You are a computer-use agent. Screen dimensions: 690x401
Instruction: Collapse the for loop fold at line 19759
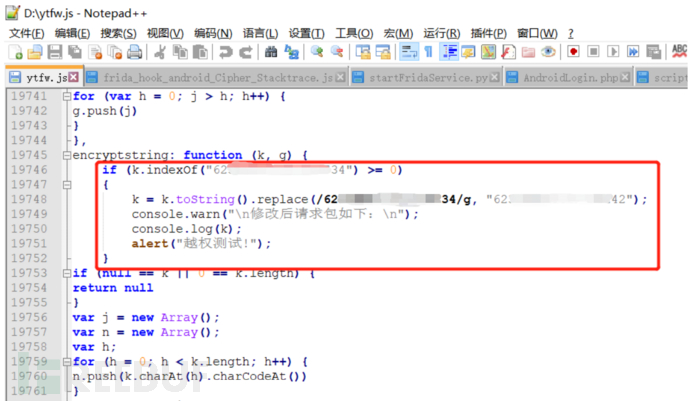[67, 361]
